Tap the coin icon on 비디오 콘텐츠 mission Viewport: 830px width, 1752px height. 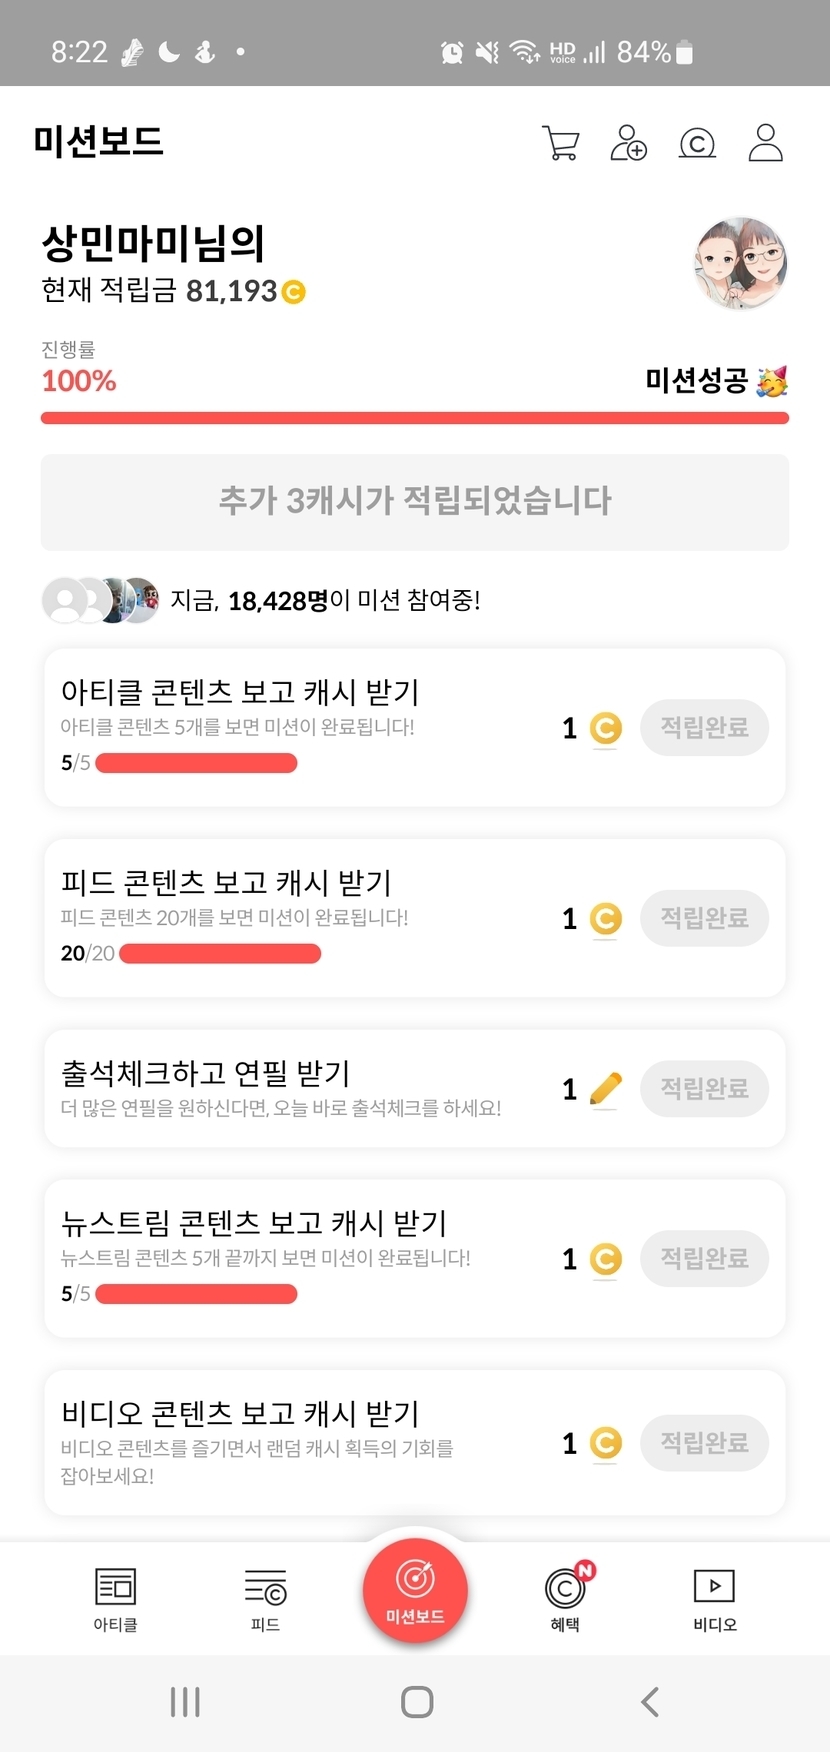(605, 1443)
